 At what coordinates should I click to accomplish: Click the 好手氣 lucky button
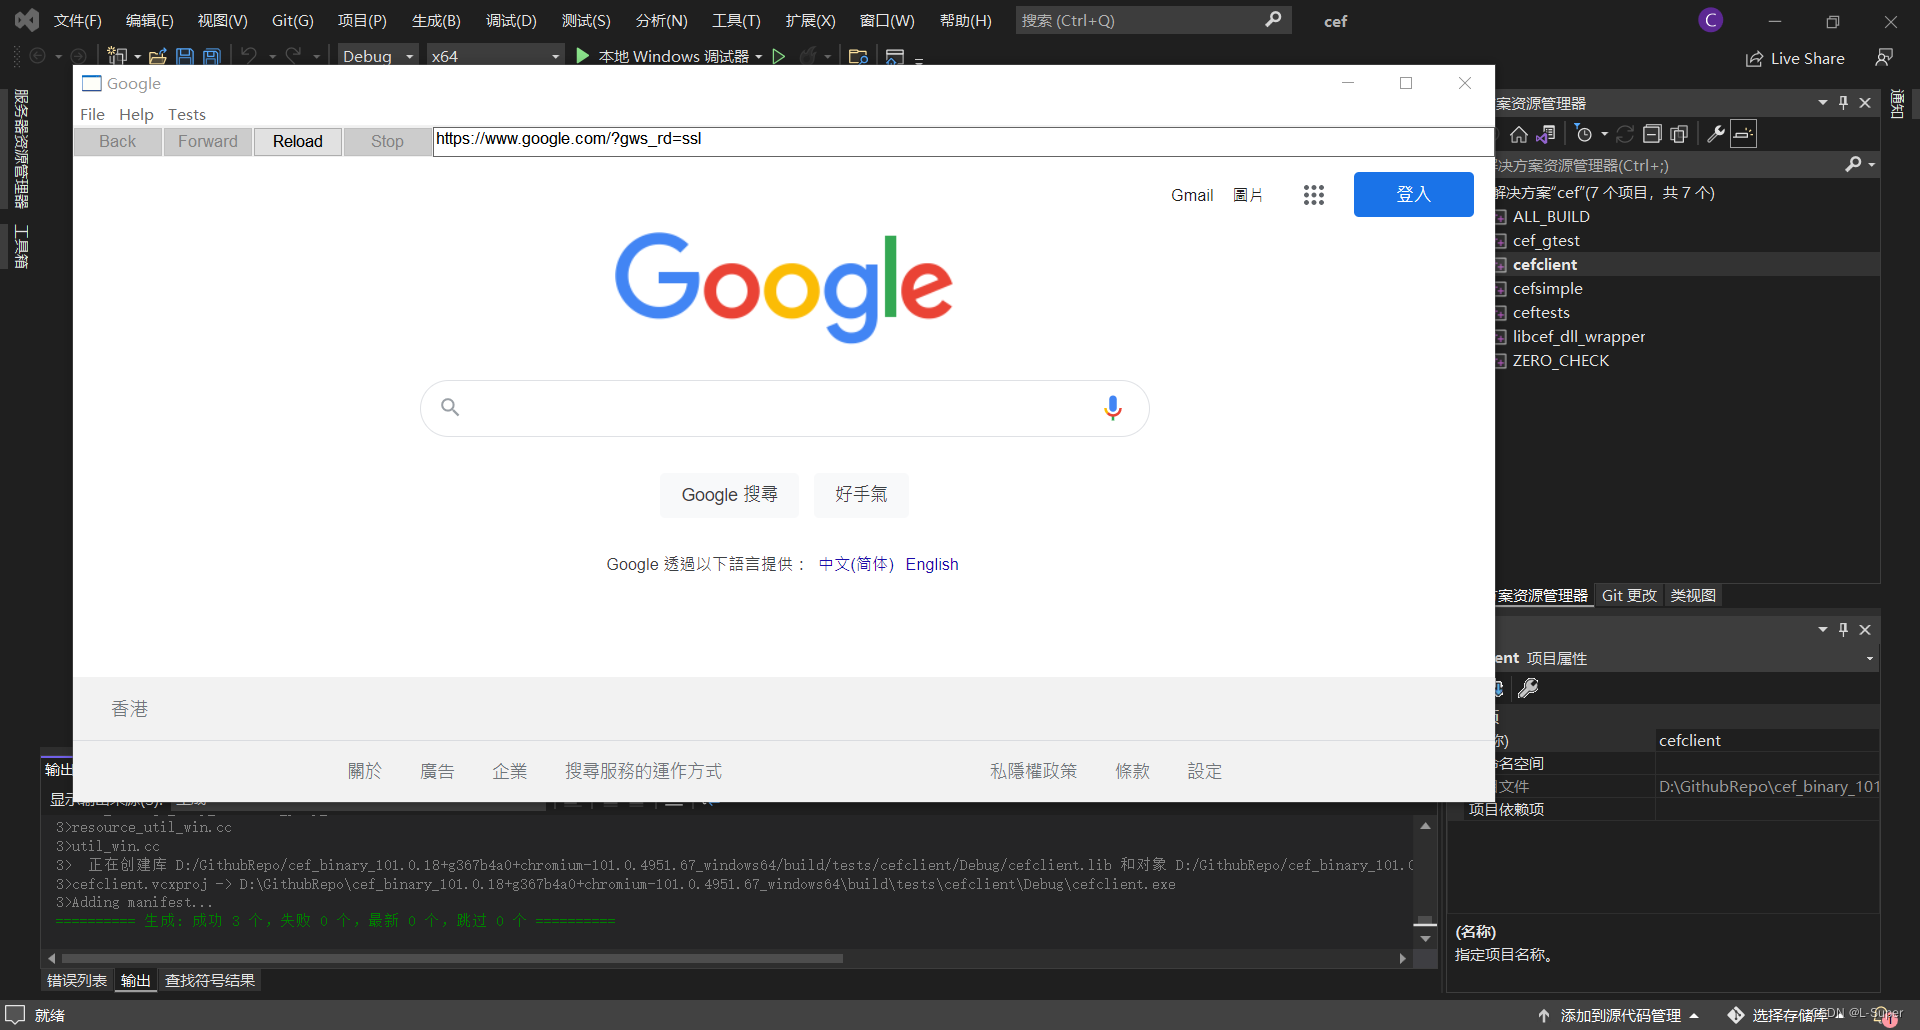point(861,495)
